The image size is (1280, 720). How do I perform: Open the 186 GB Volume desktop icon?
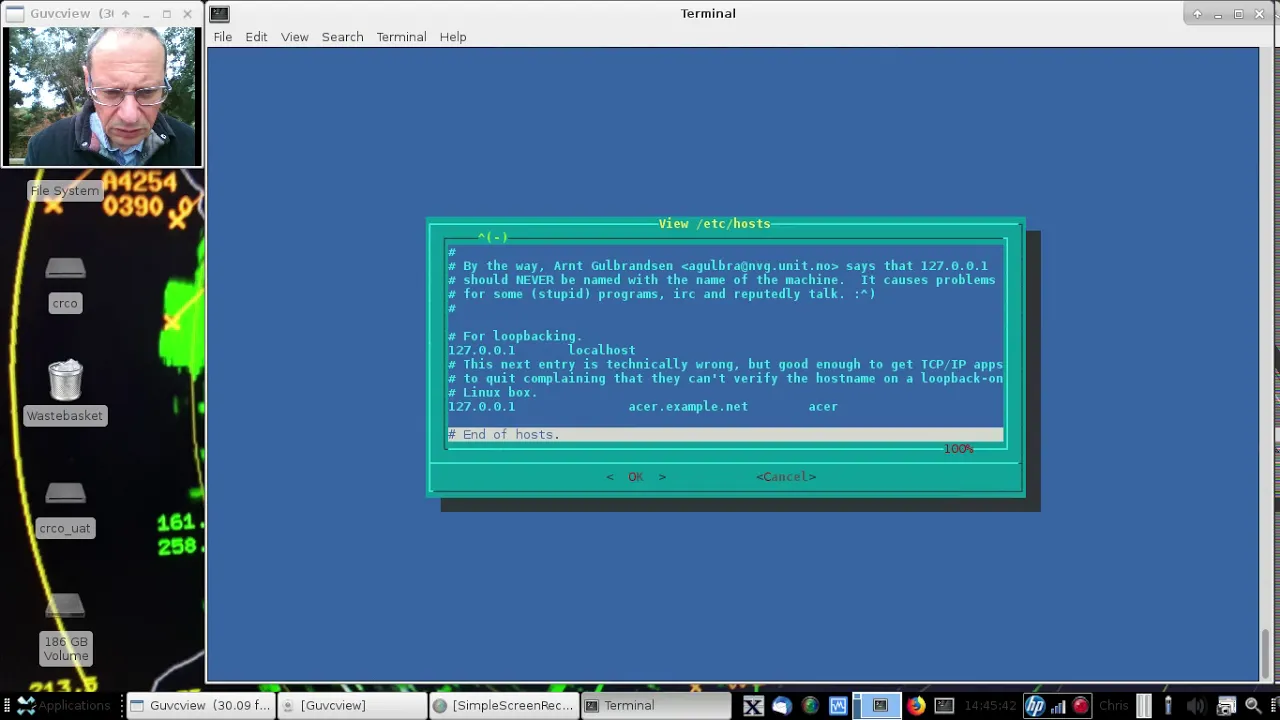click(x=65, y=630)
